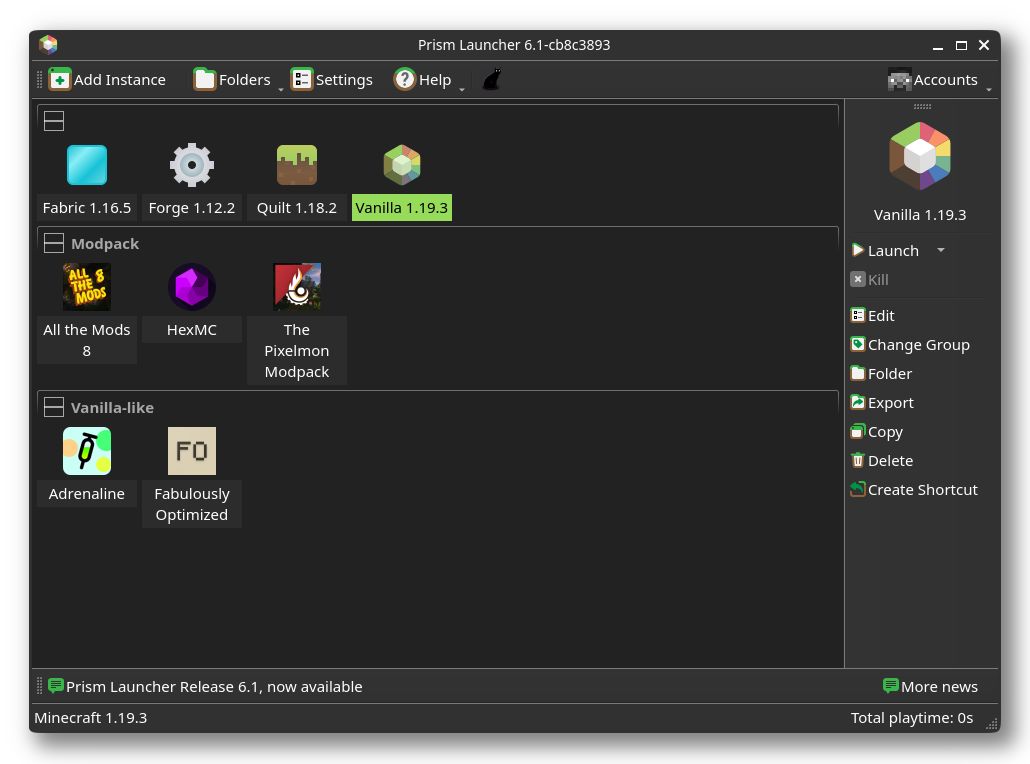The width and height of the screenshot is (1030, 764).
Task: Open the Help menu
Action: pyautogui.click(x=423, y=80)
